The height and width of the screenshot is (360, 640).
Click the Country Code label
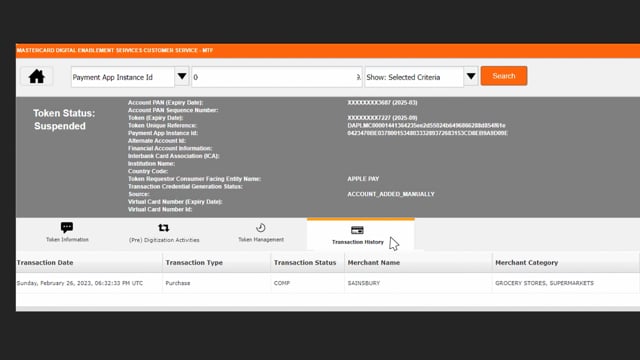(148, 171)
